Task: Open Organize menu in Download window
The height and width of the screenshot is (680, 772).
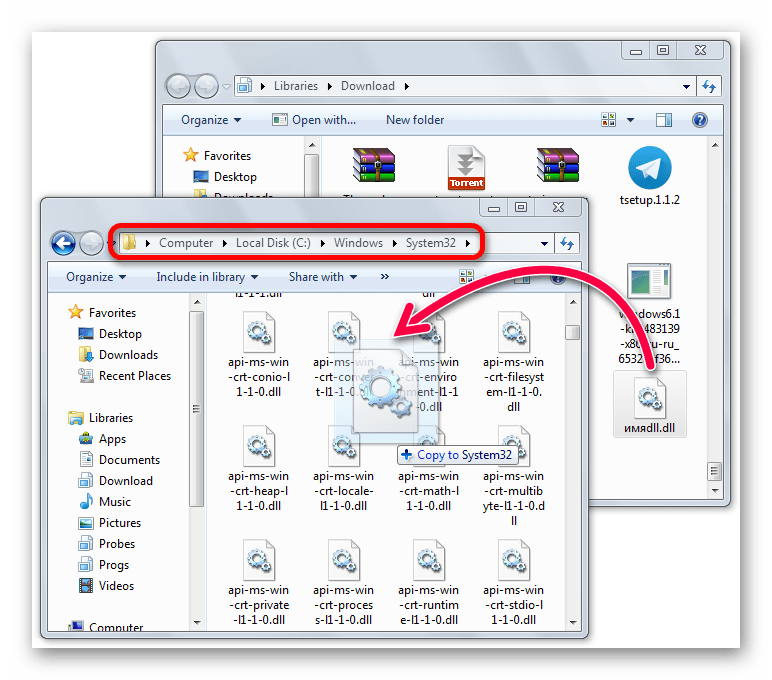Action: pos(211,120)
